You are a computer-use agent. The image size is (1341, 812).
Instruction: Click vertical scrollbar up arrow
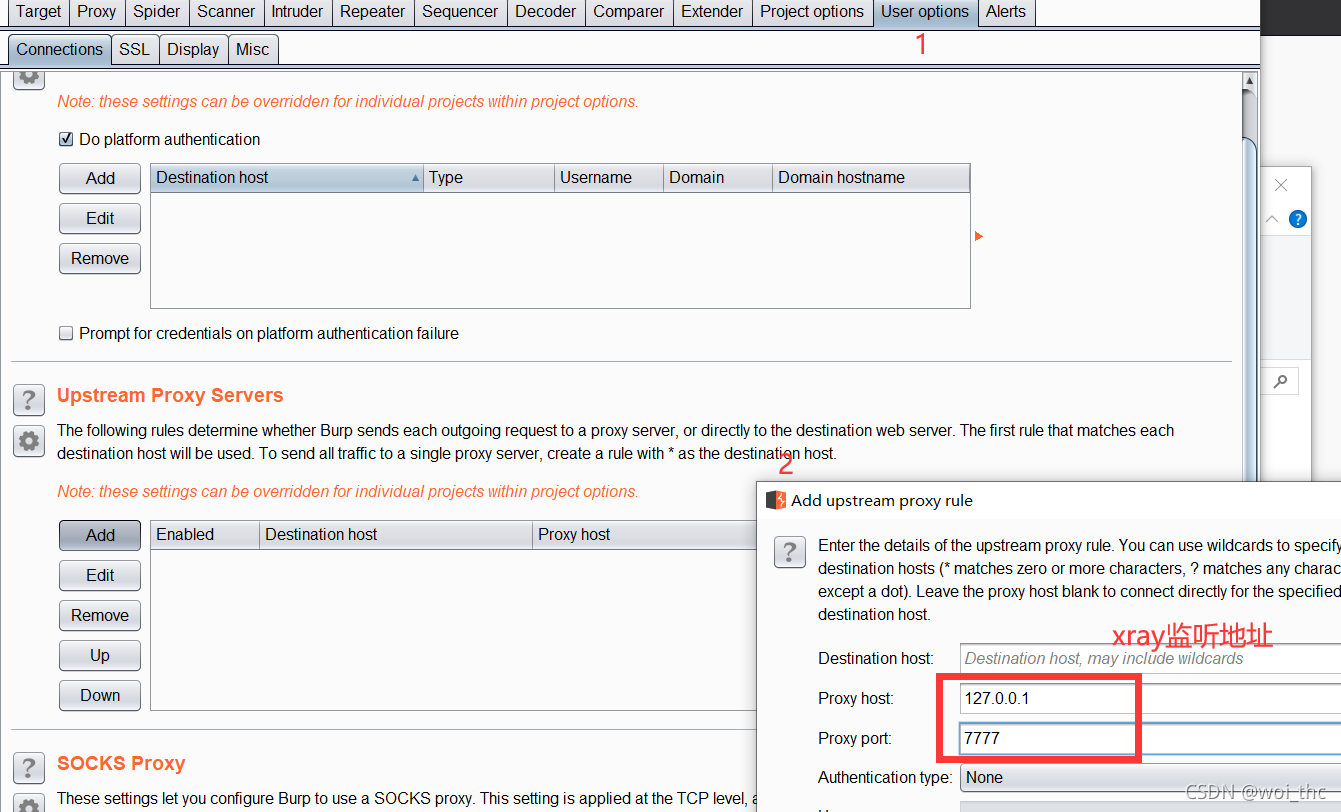pyautogui.click(x=1249, y=80)
